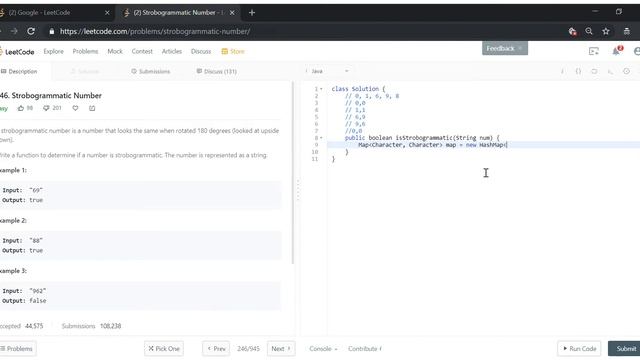Close the Google - LeetCode tab
640x360 pixels.
point(107,13)
